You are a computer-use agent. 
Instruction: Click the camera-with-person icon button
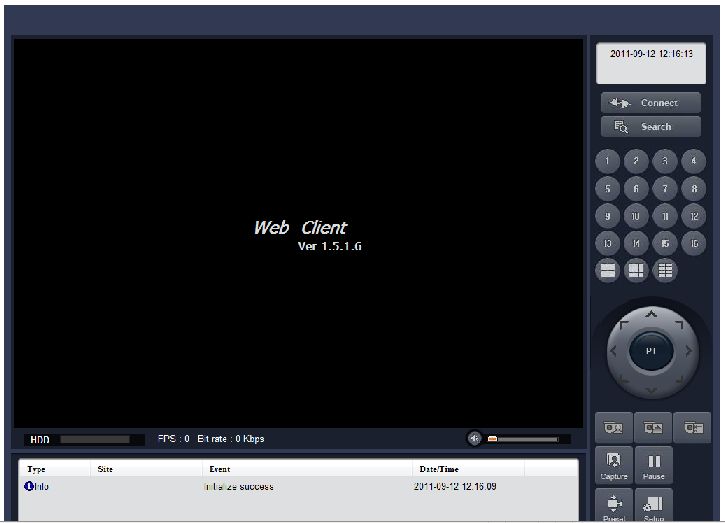pos(614,428)
